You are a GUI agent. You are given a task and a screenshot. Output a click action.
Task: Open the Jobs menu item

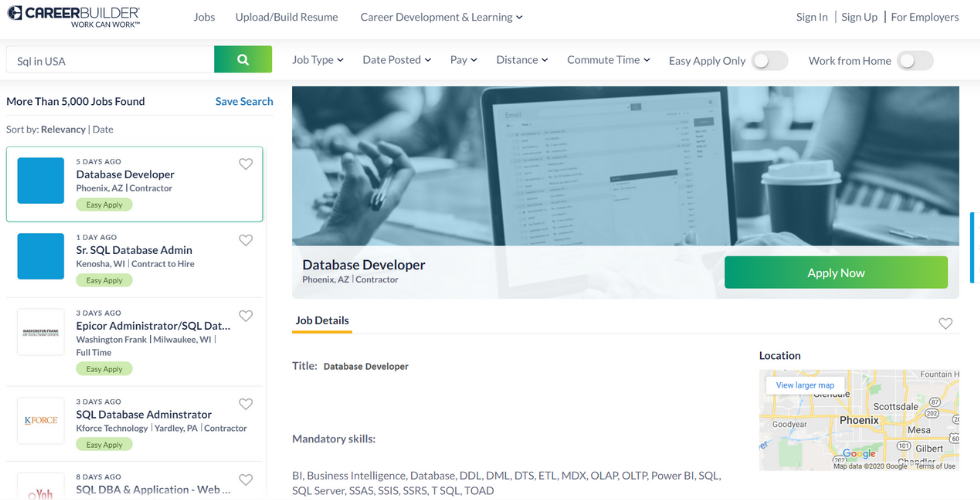[x=204, y=18]
